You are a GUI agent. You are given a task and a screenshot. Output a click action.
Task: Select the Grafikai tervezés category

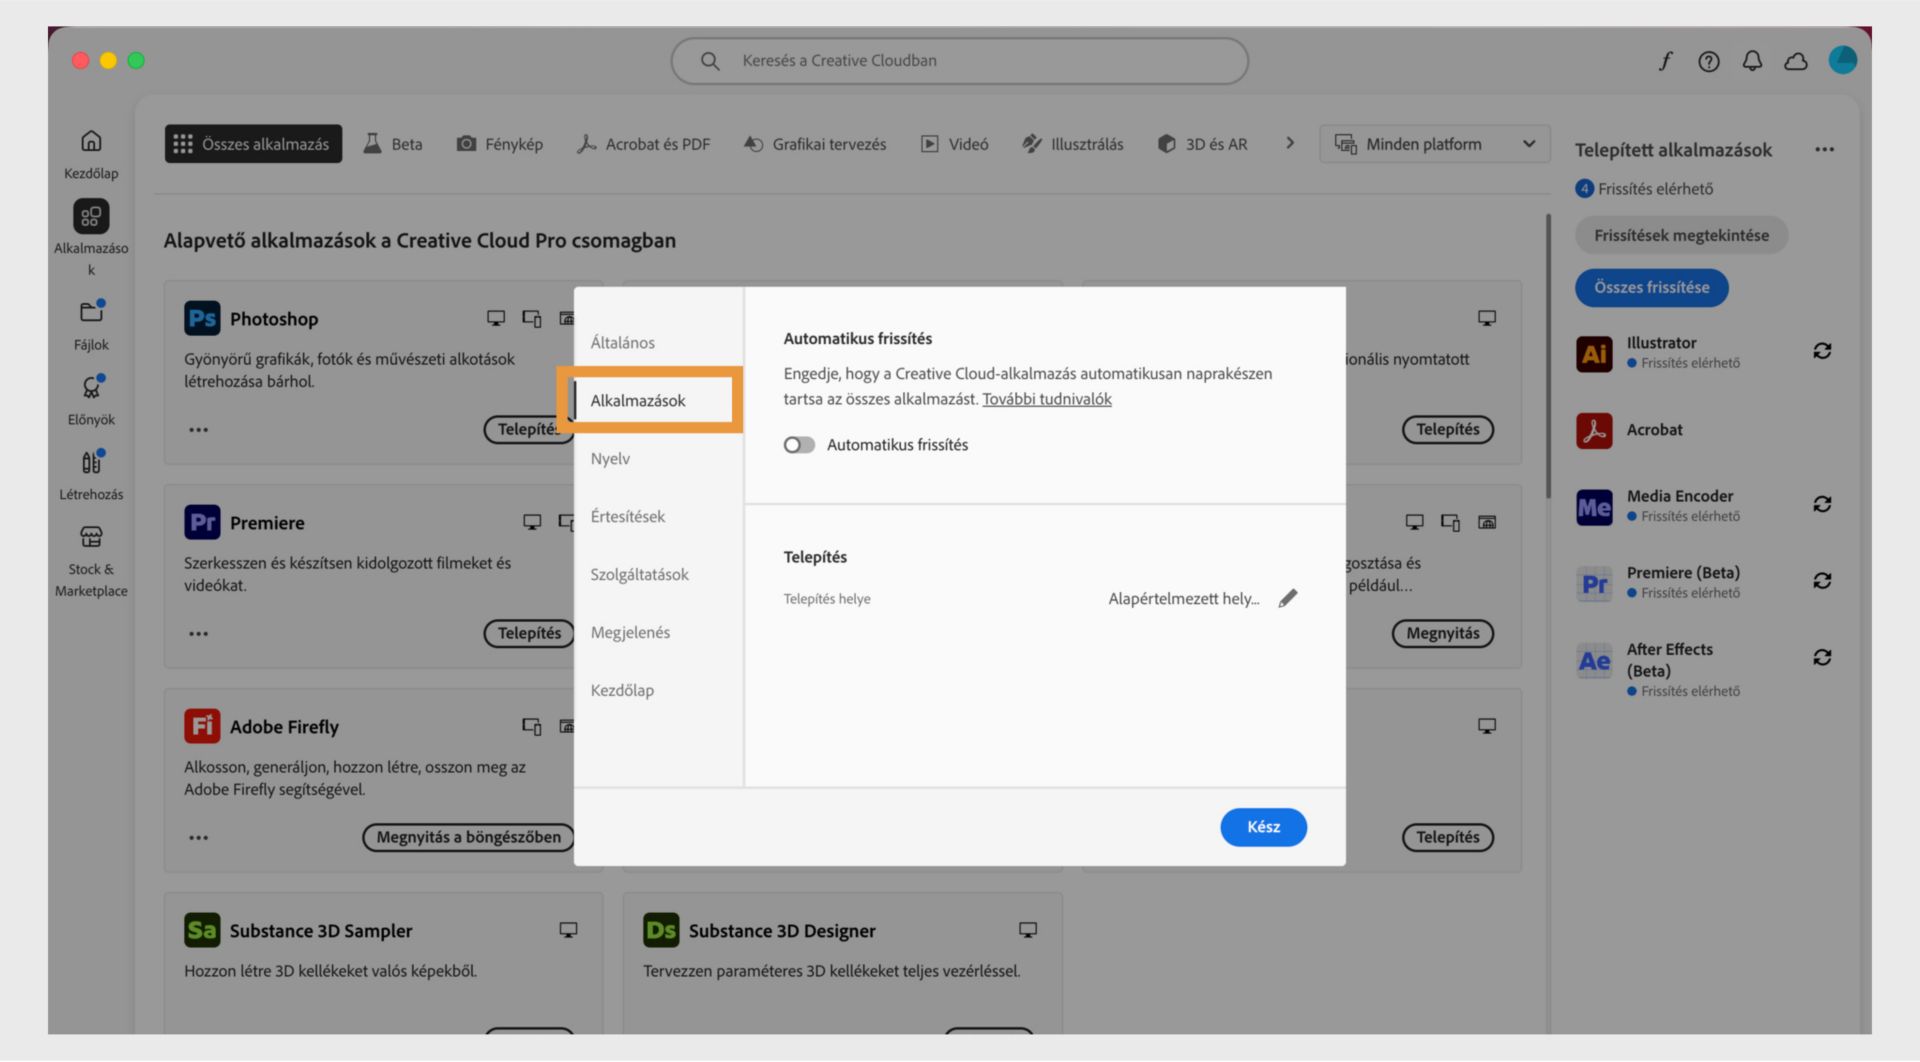coord(815,144)
